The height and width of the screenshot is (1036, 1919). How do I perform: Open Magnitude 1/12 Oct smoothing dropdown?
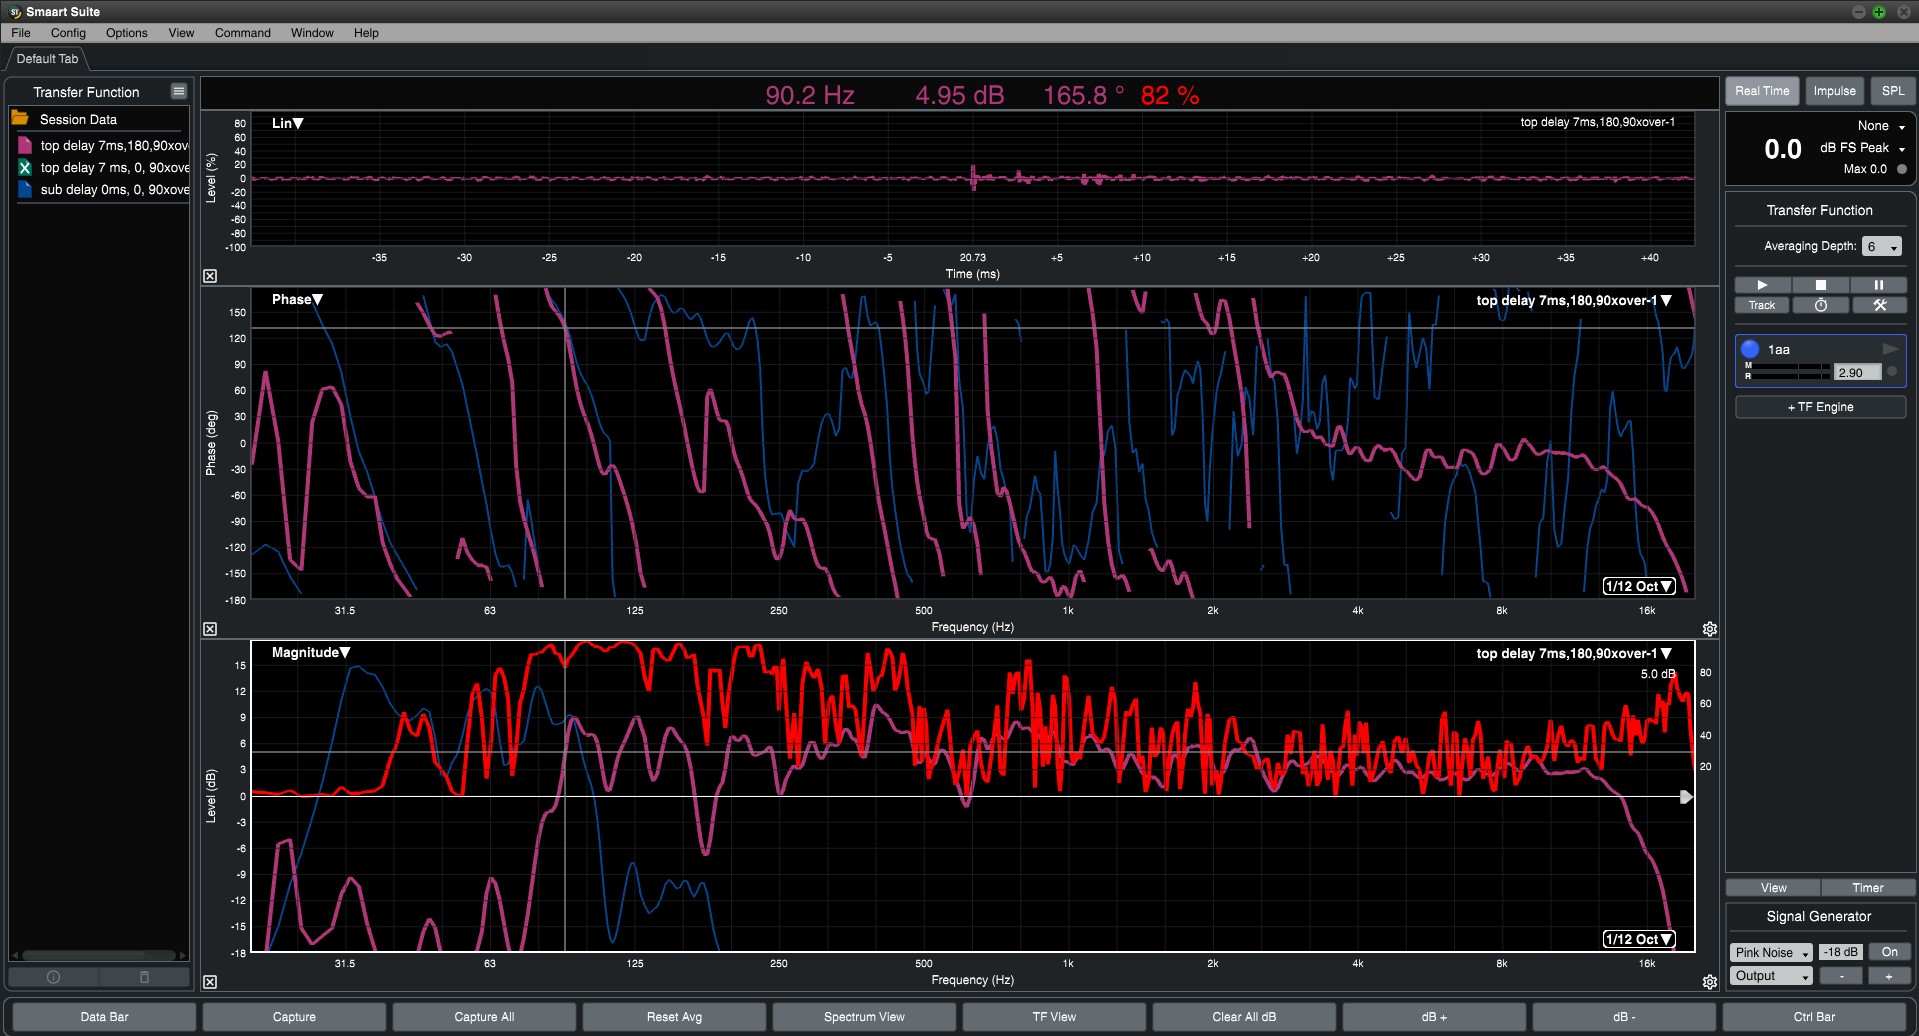1639,939
